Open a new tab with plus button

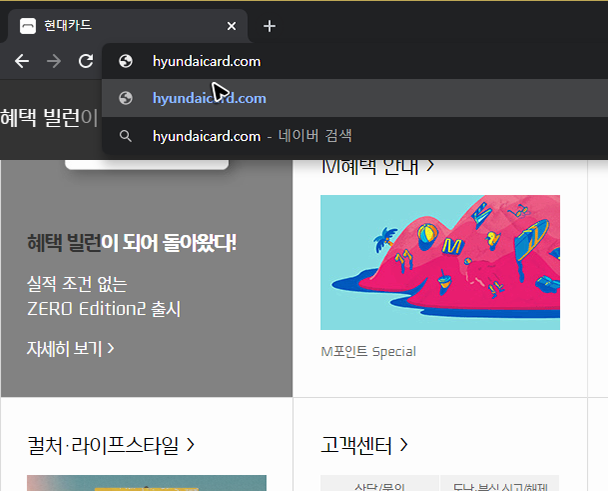(269, 26)
